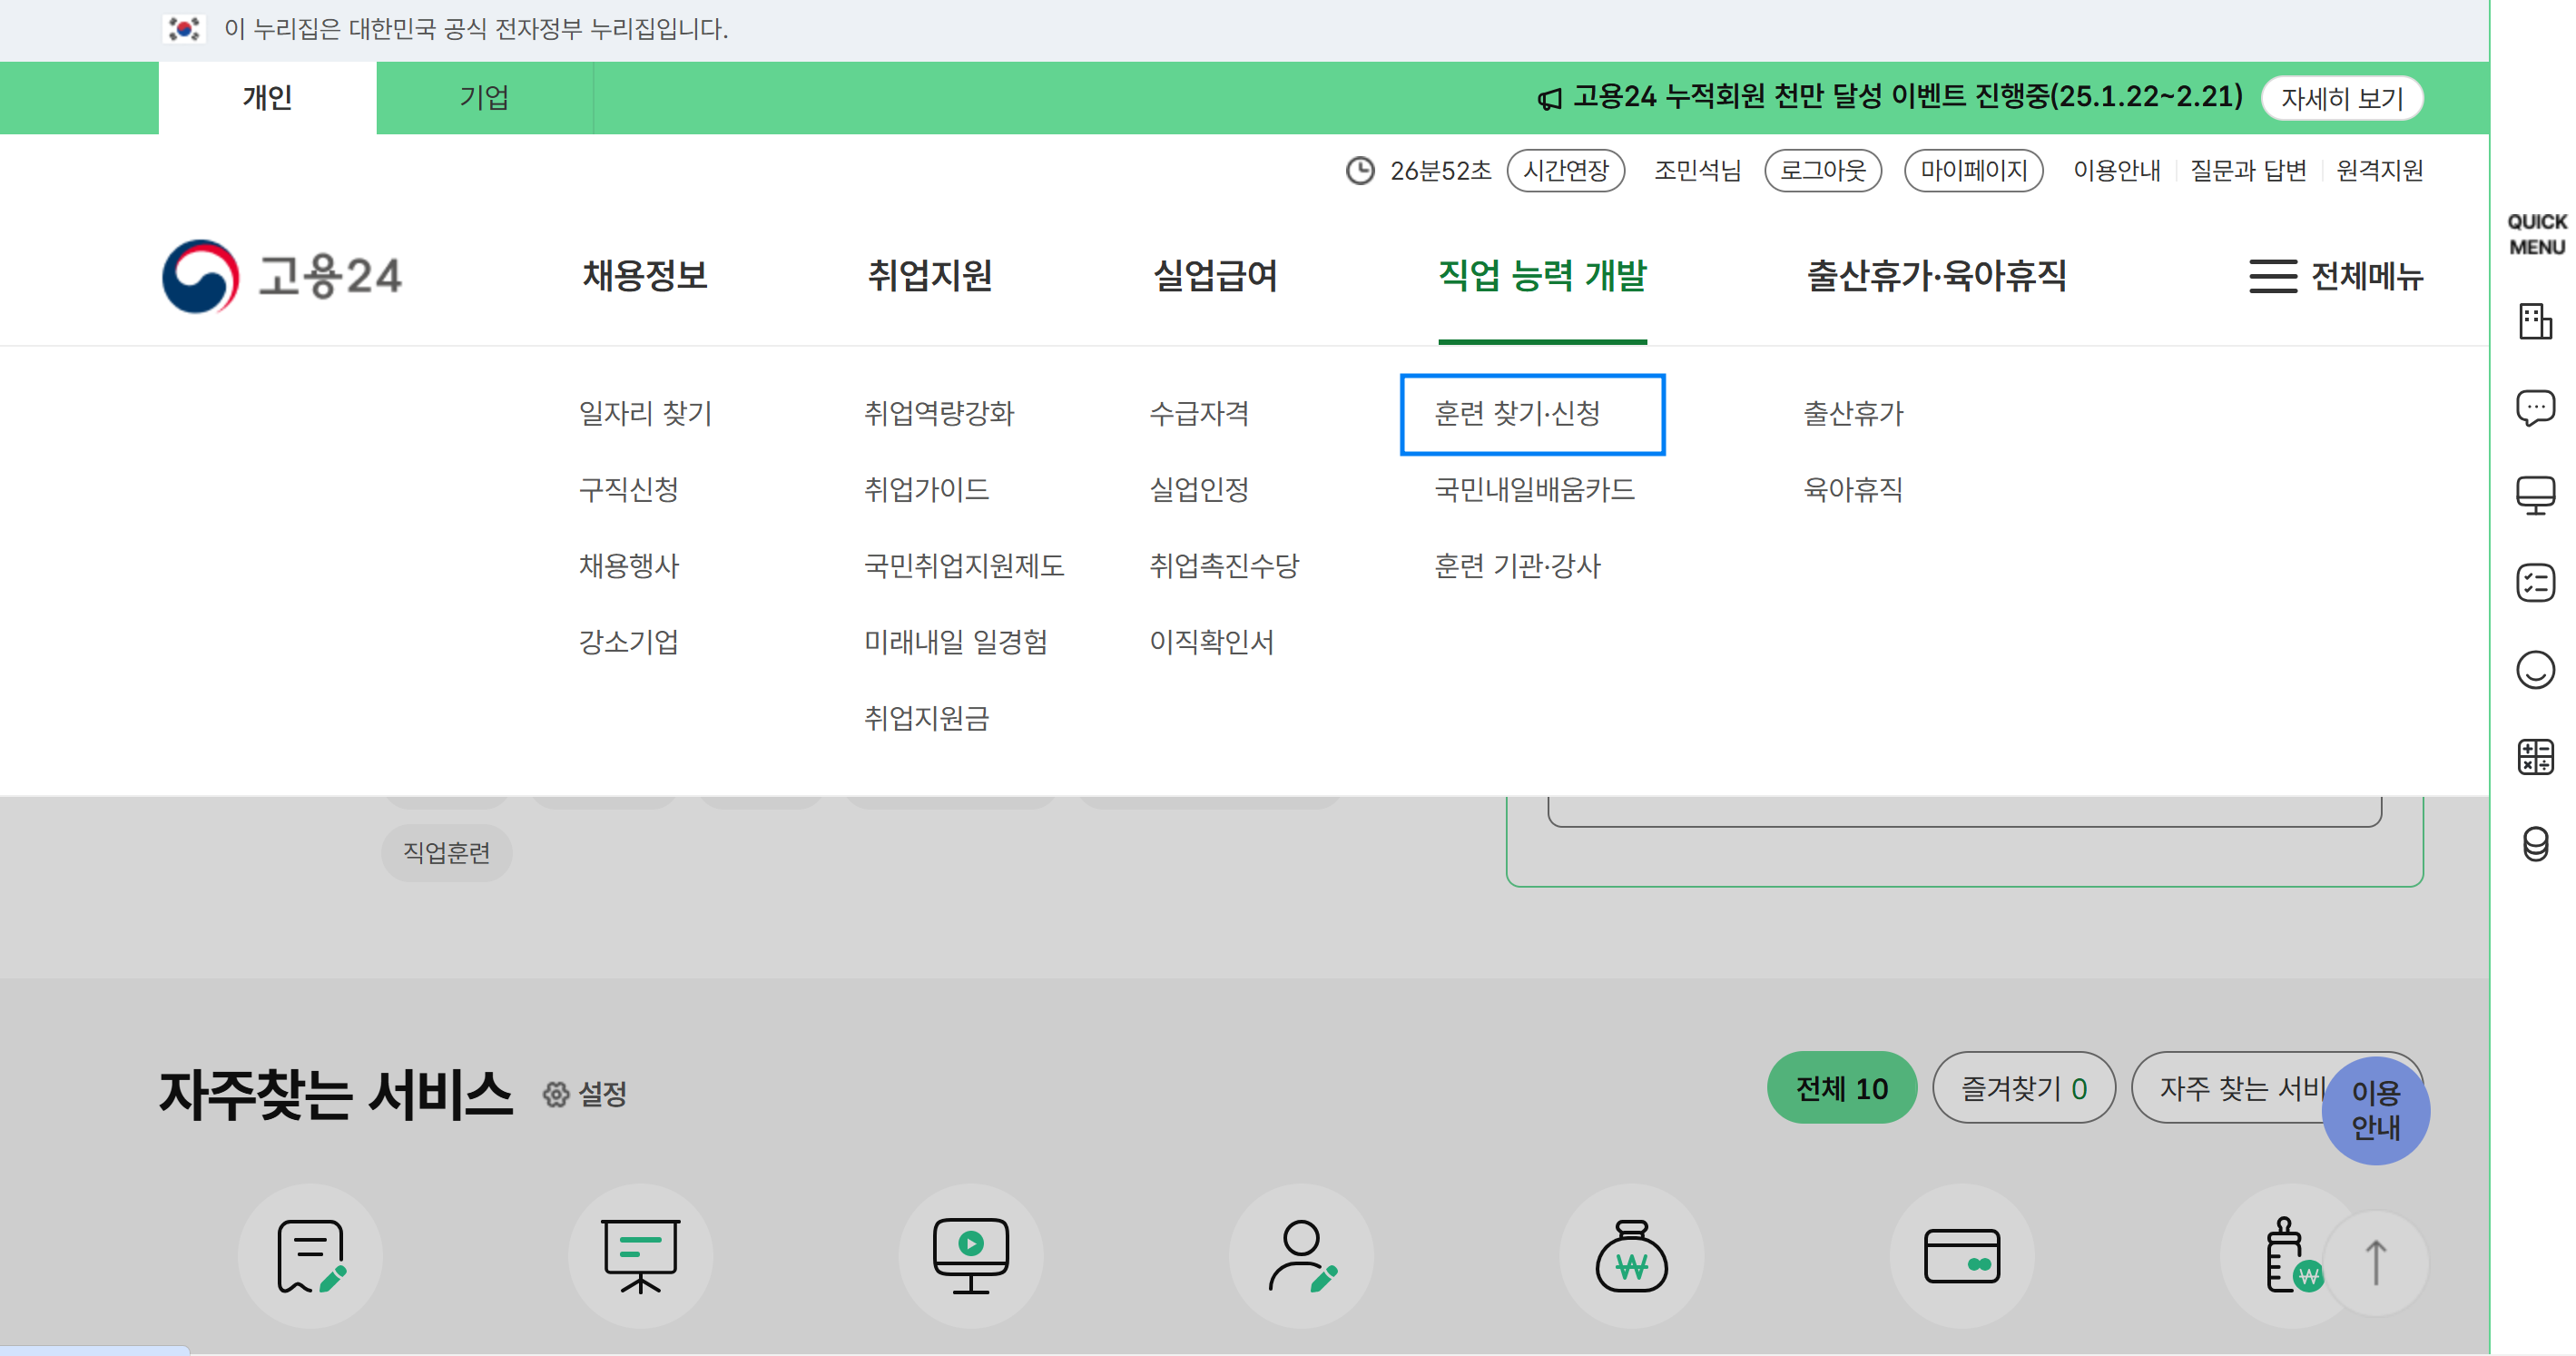
Task: Open the chat bubble icon in Quick Menu
Action: pyautogui.click(x=2535, y=408)
